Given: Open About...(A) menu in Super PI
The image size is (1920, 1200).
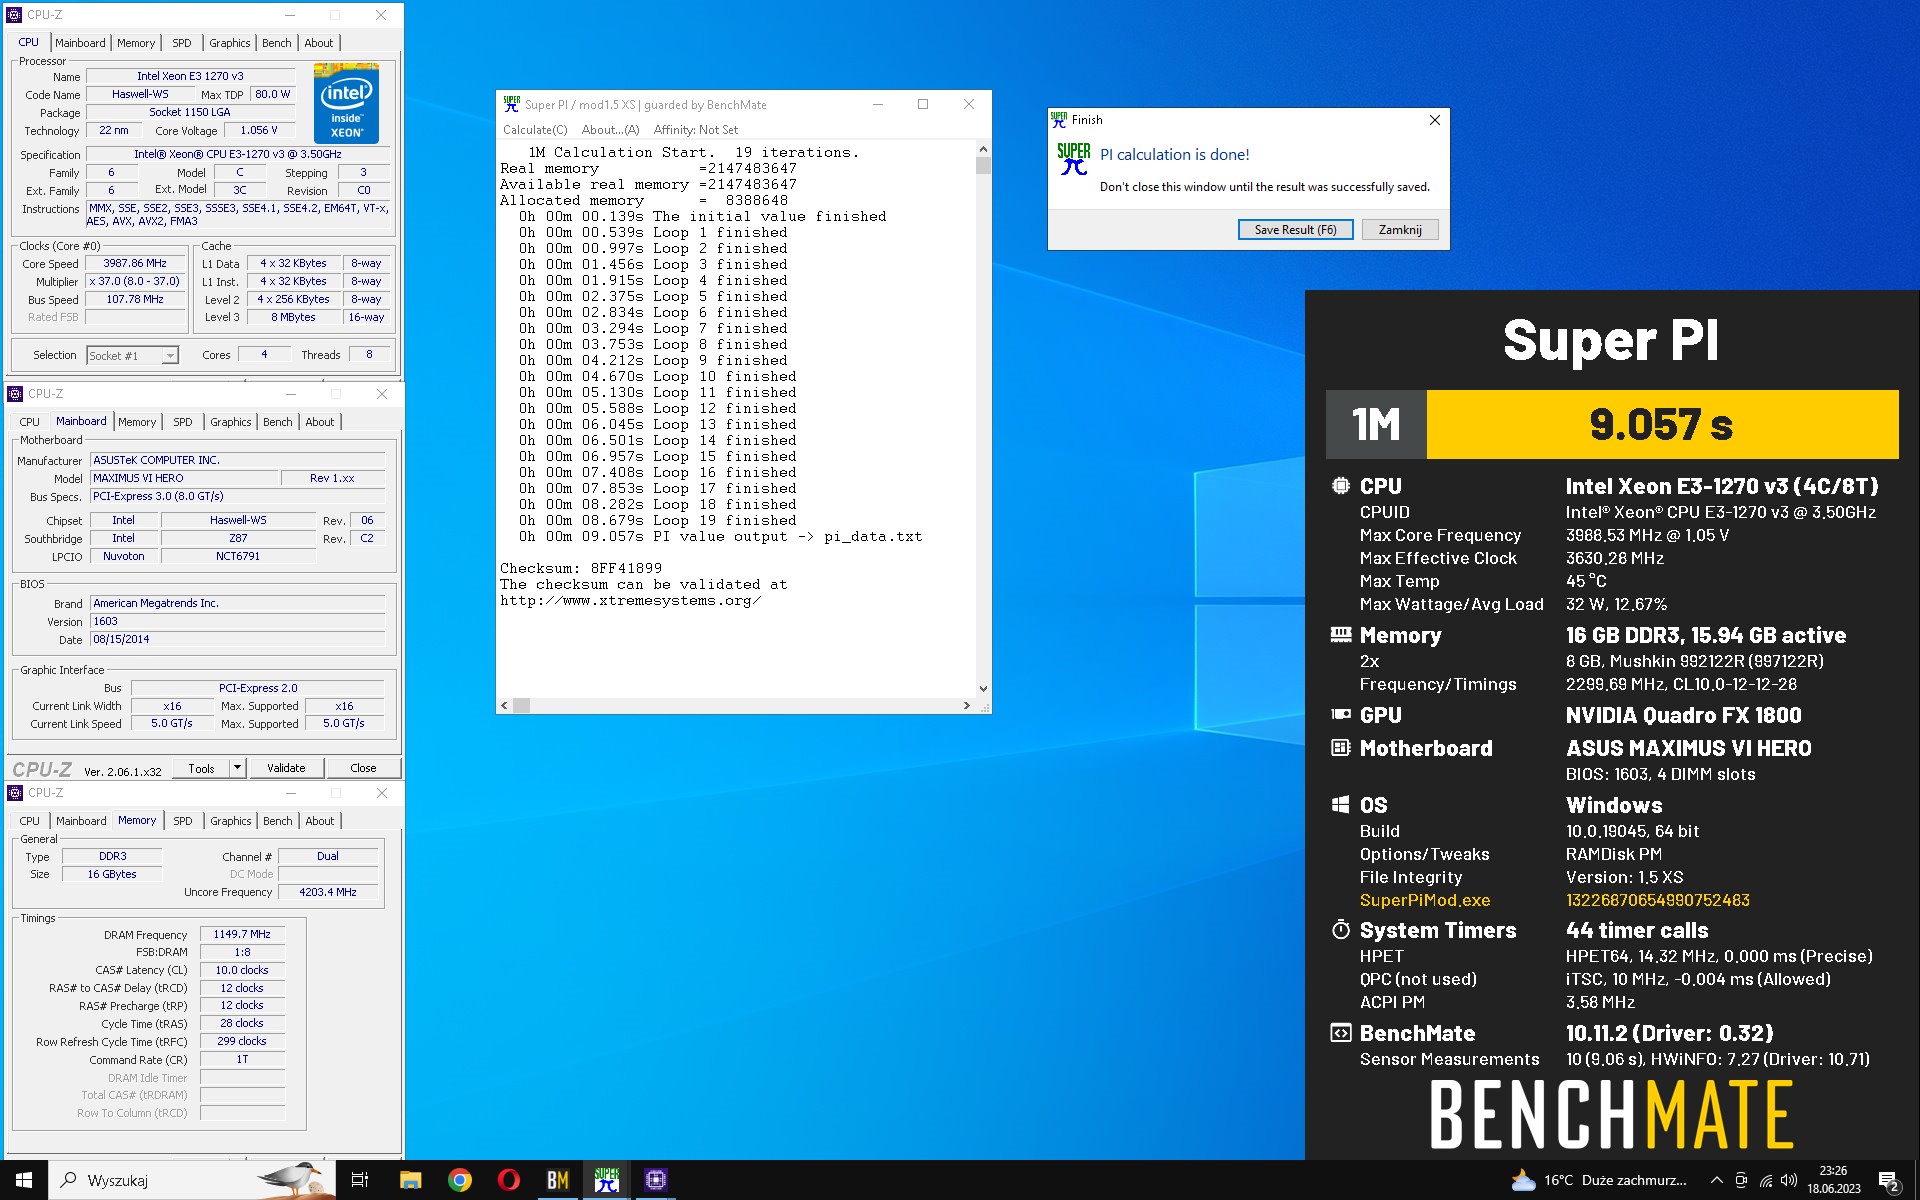Looking at the screenshot, I should (610, 130).
